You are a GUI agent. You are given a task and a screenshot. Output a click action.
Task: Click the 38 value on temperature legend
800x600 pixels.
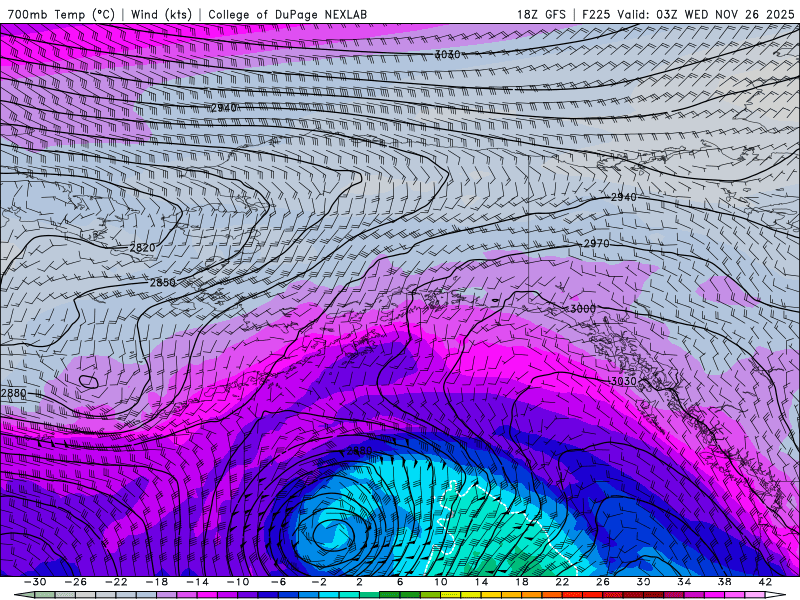coord(724,582)
